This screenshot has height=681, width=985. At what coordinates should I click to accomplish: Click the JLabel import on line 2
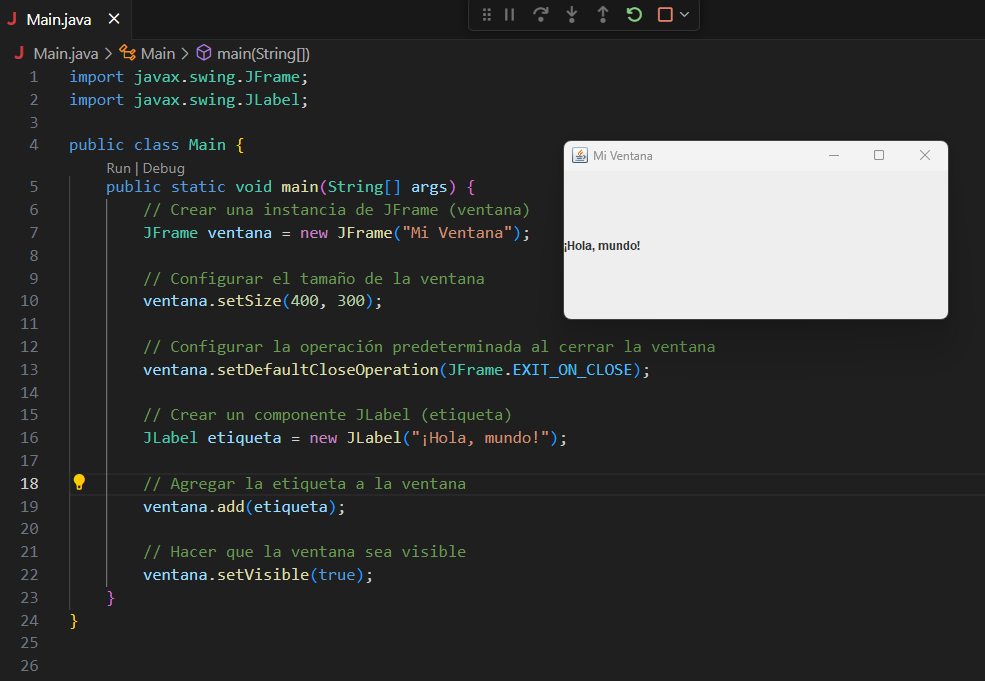point(188,100)
